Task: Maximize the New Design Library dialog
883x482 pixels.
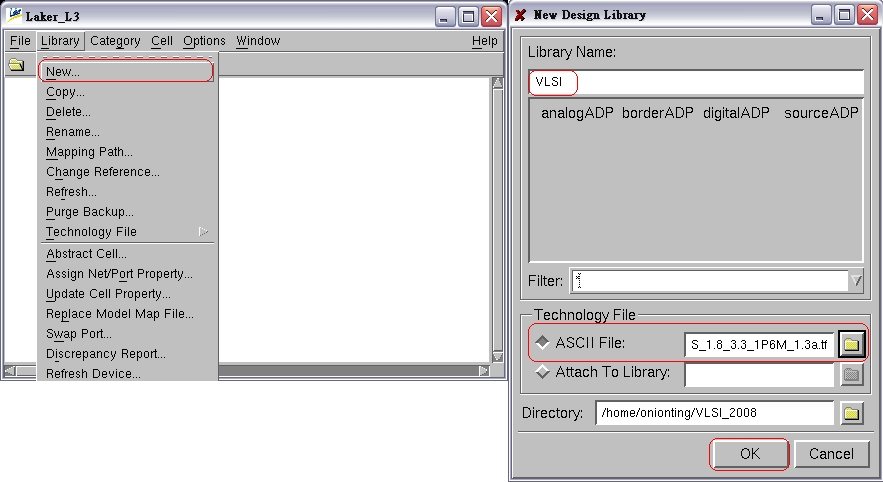Action: point(845,15)
